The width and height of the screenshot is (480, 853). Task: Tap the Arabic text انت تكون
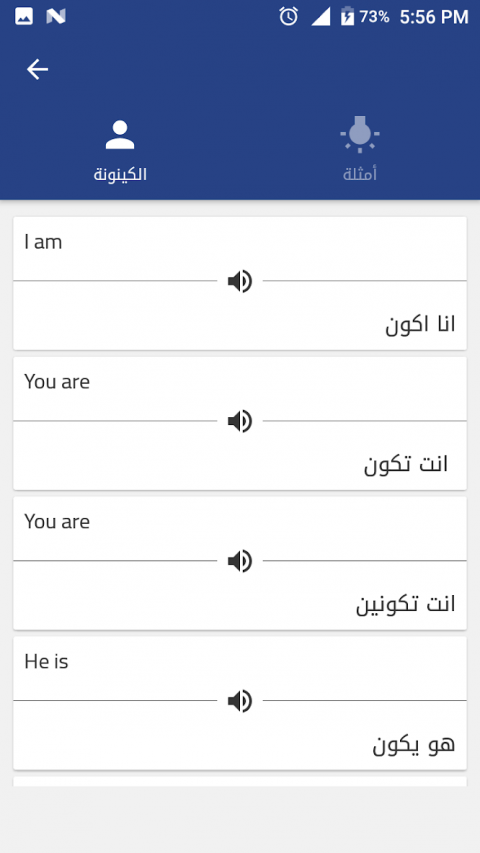(406, 465)
